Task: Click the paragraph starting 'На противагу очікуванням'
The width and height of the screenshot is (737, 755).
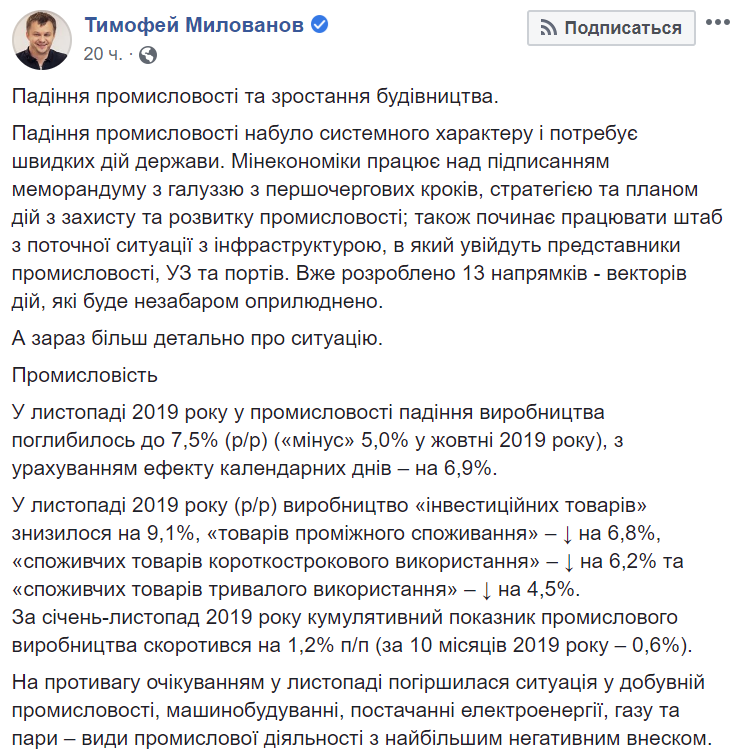Action: [361, 711]
